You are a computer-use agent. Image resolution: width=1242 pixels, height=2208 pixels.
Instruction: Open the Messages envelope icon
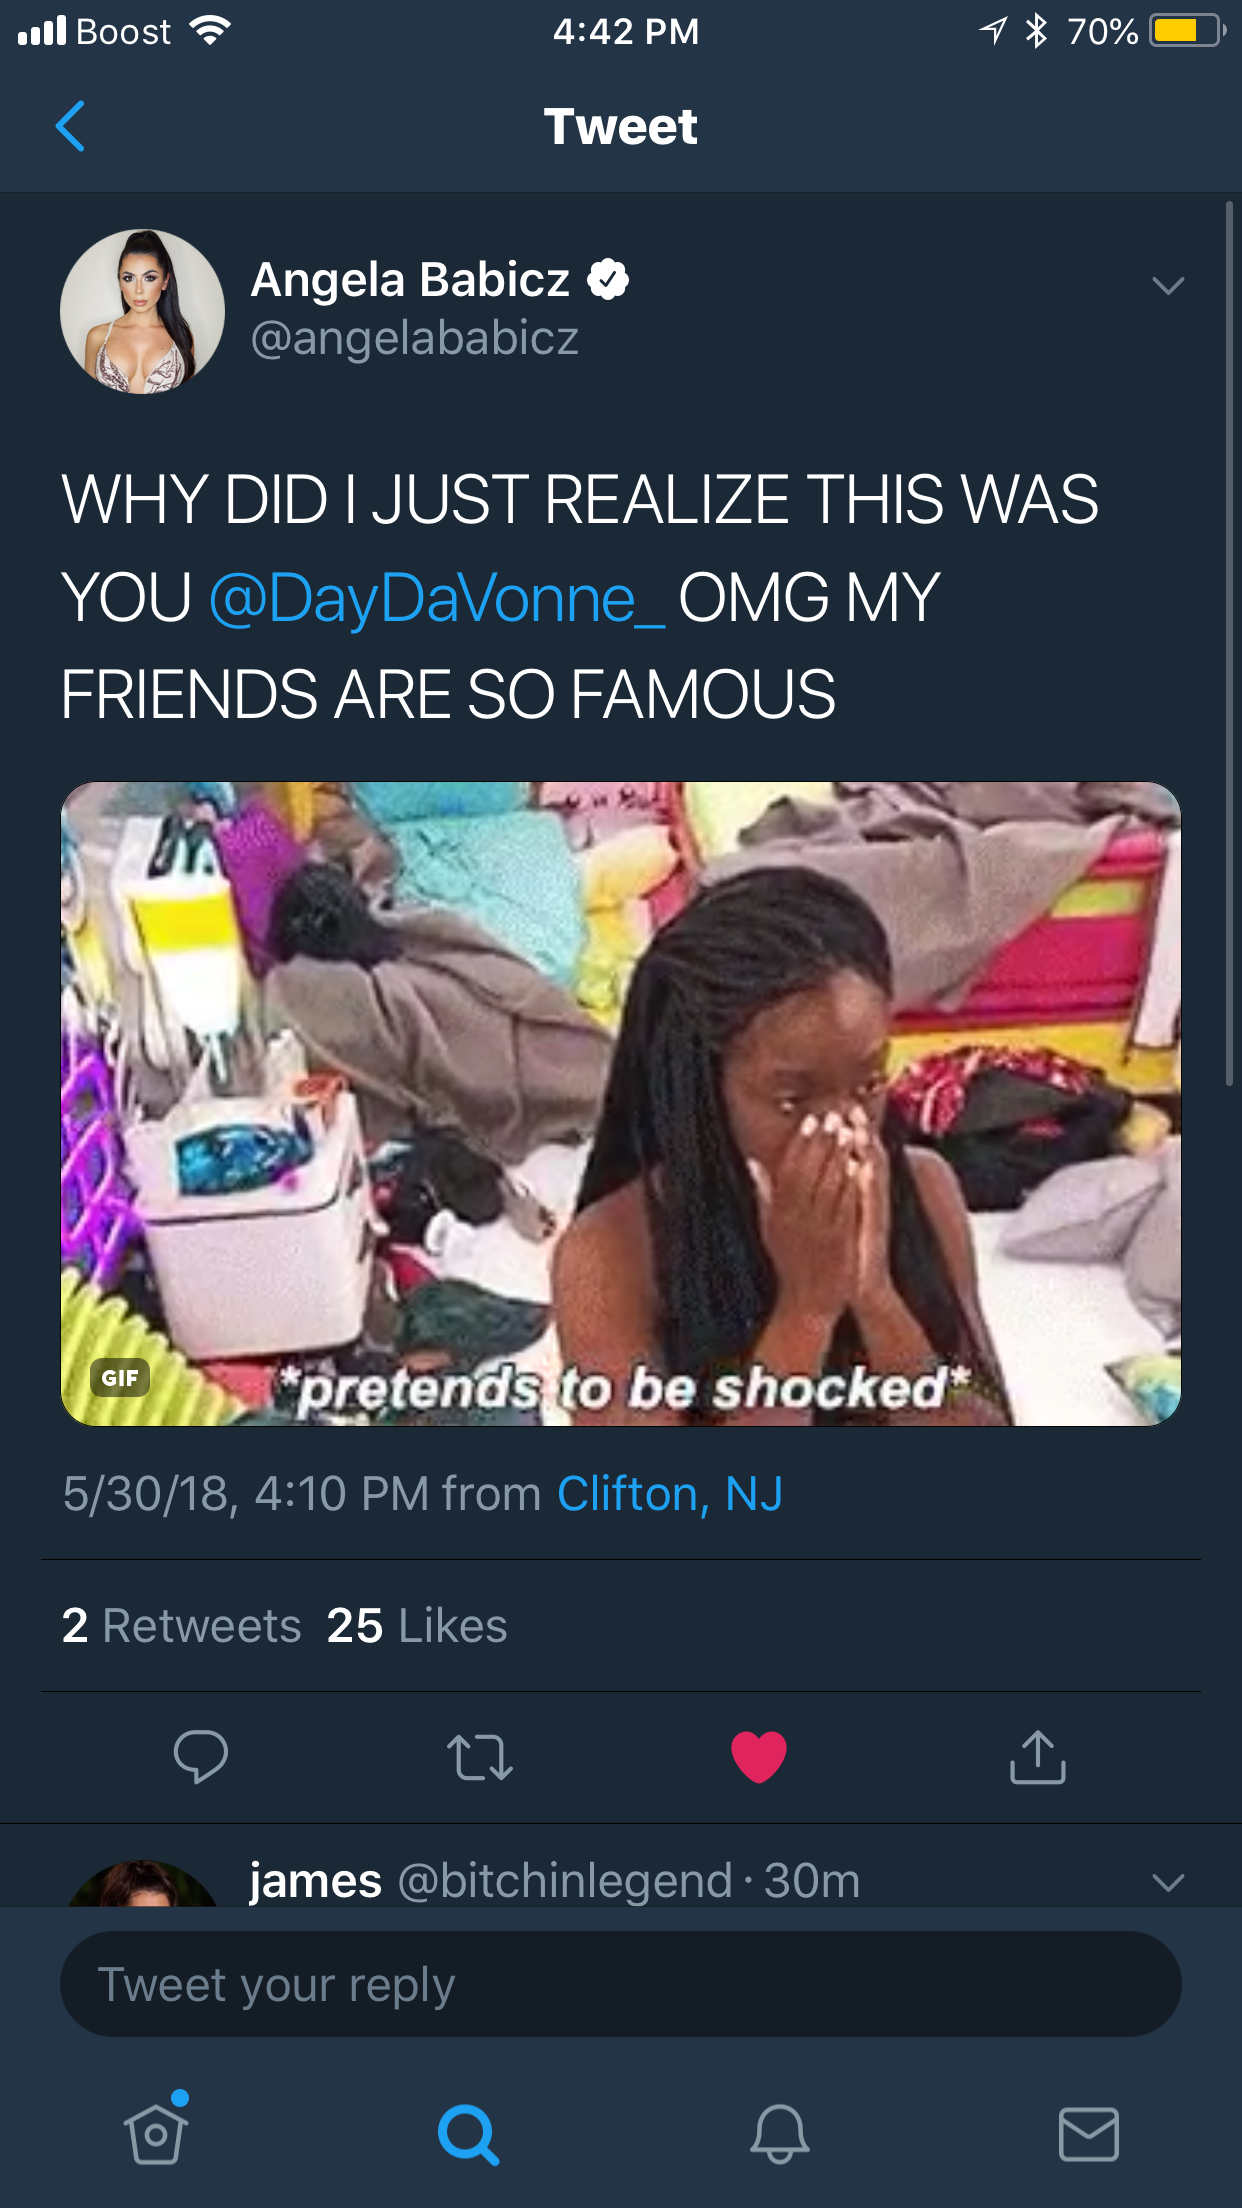pyautogui.click(x=1089, y=2134)
